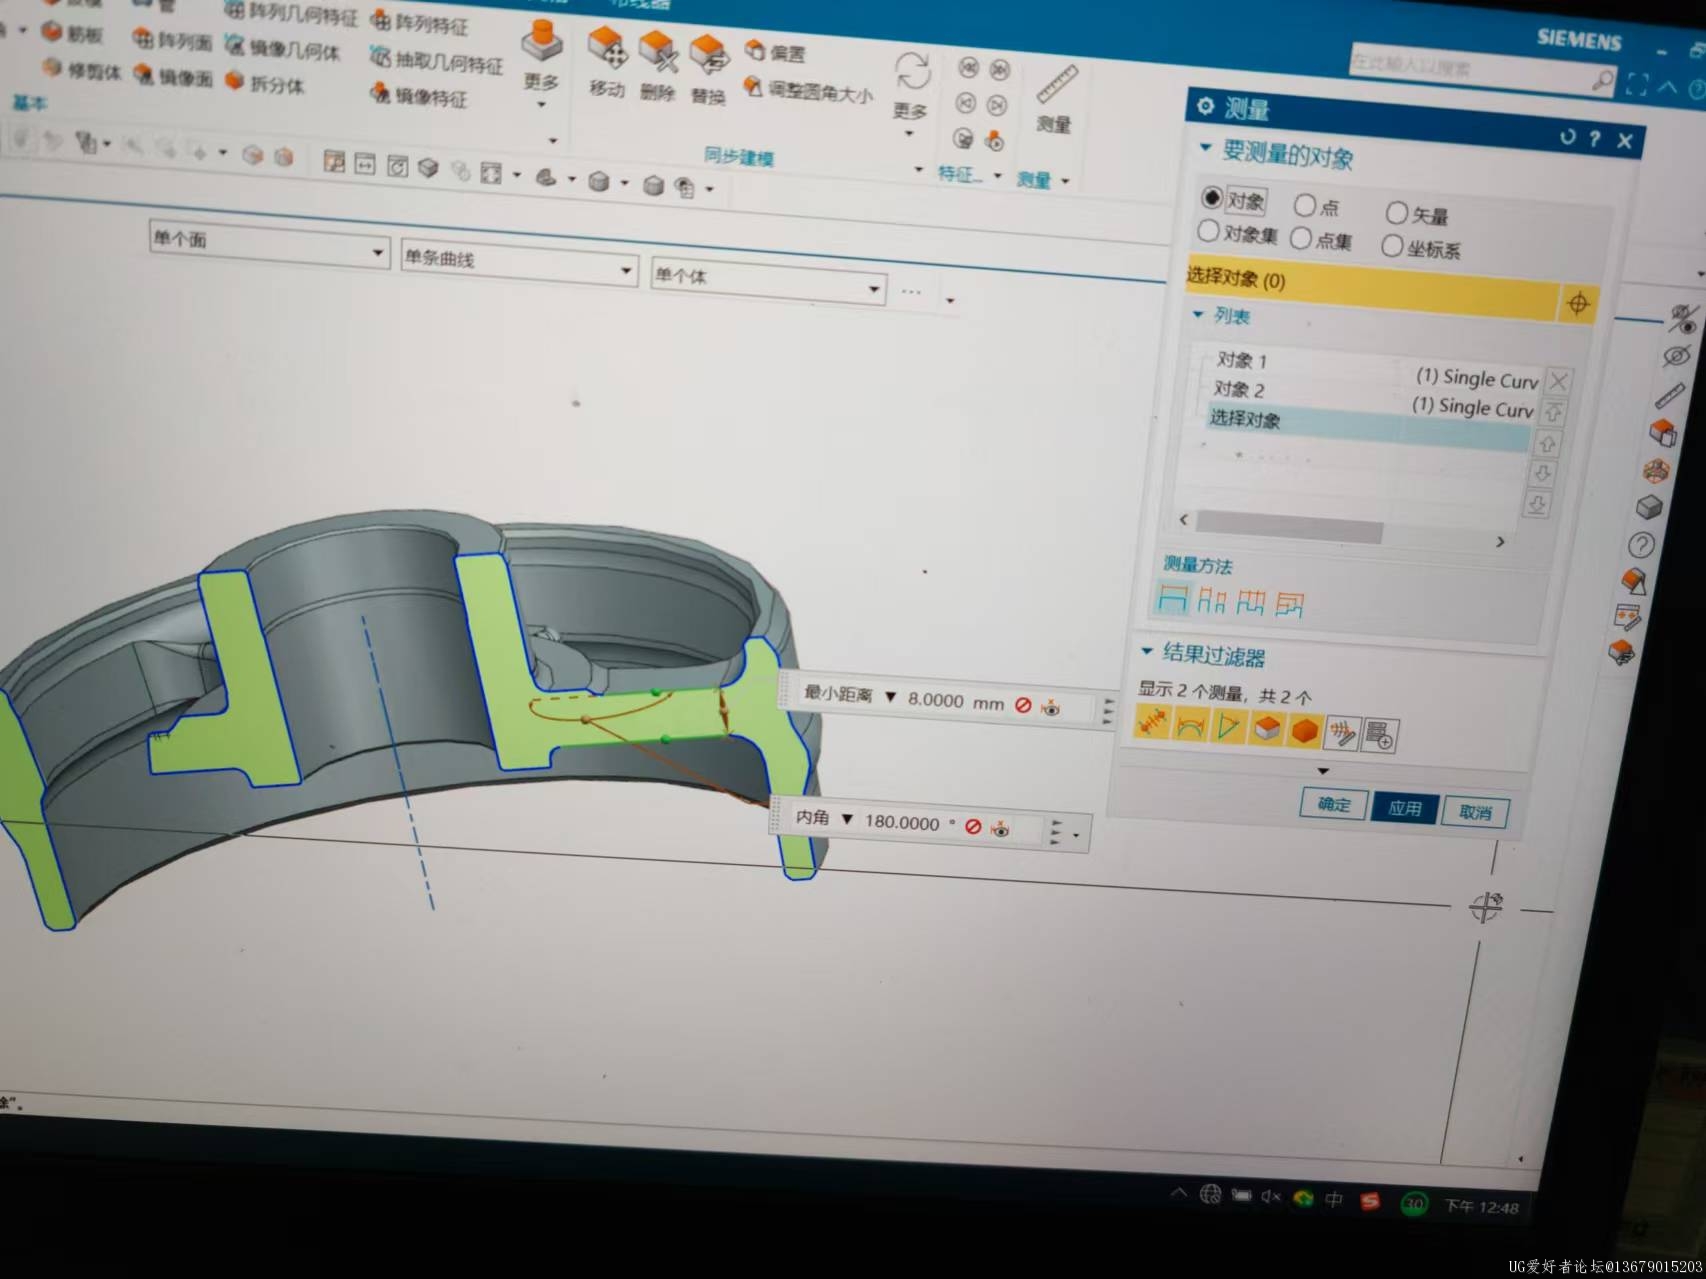1706x1279 pixels.
Task: Toggle the distance result filter icon
Action: (x=1151, y=722)
